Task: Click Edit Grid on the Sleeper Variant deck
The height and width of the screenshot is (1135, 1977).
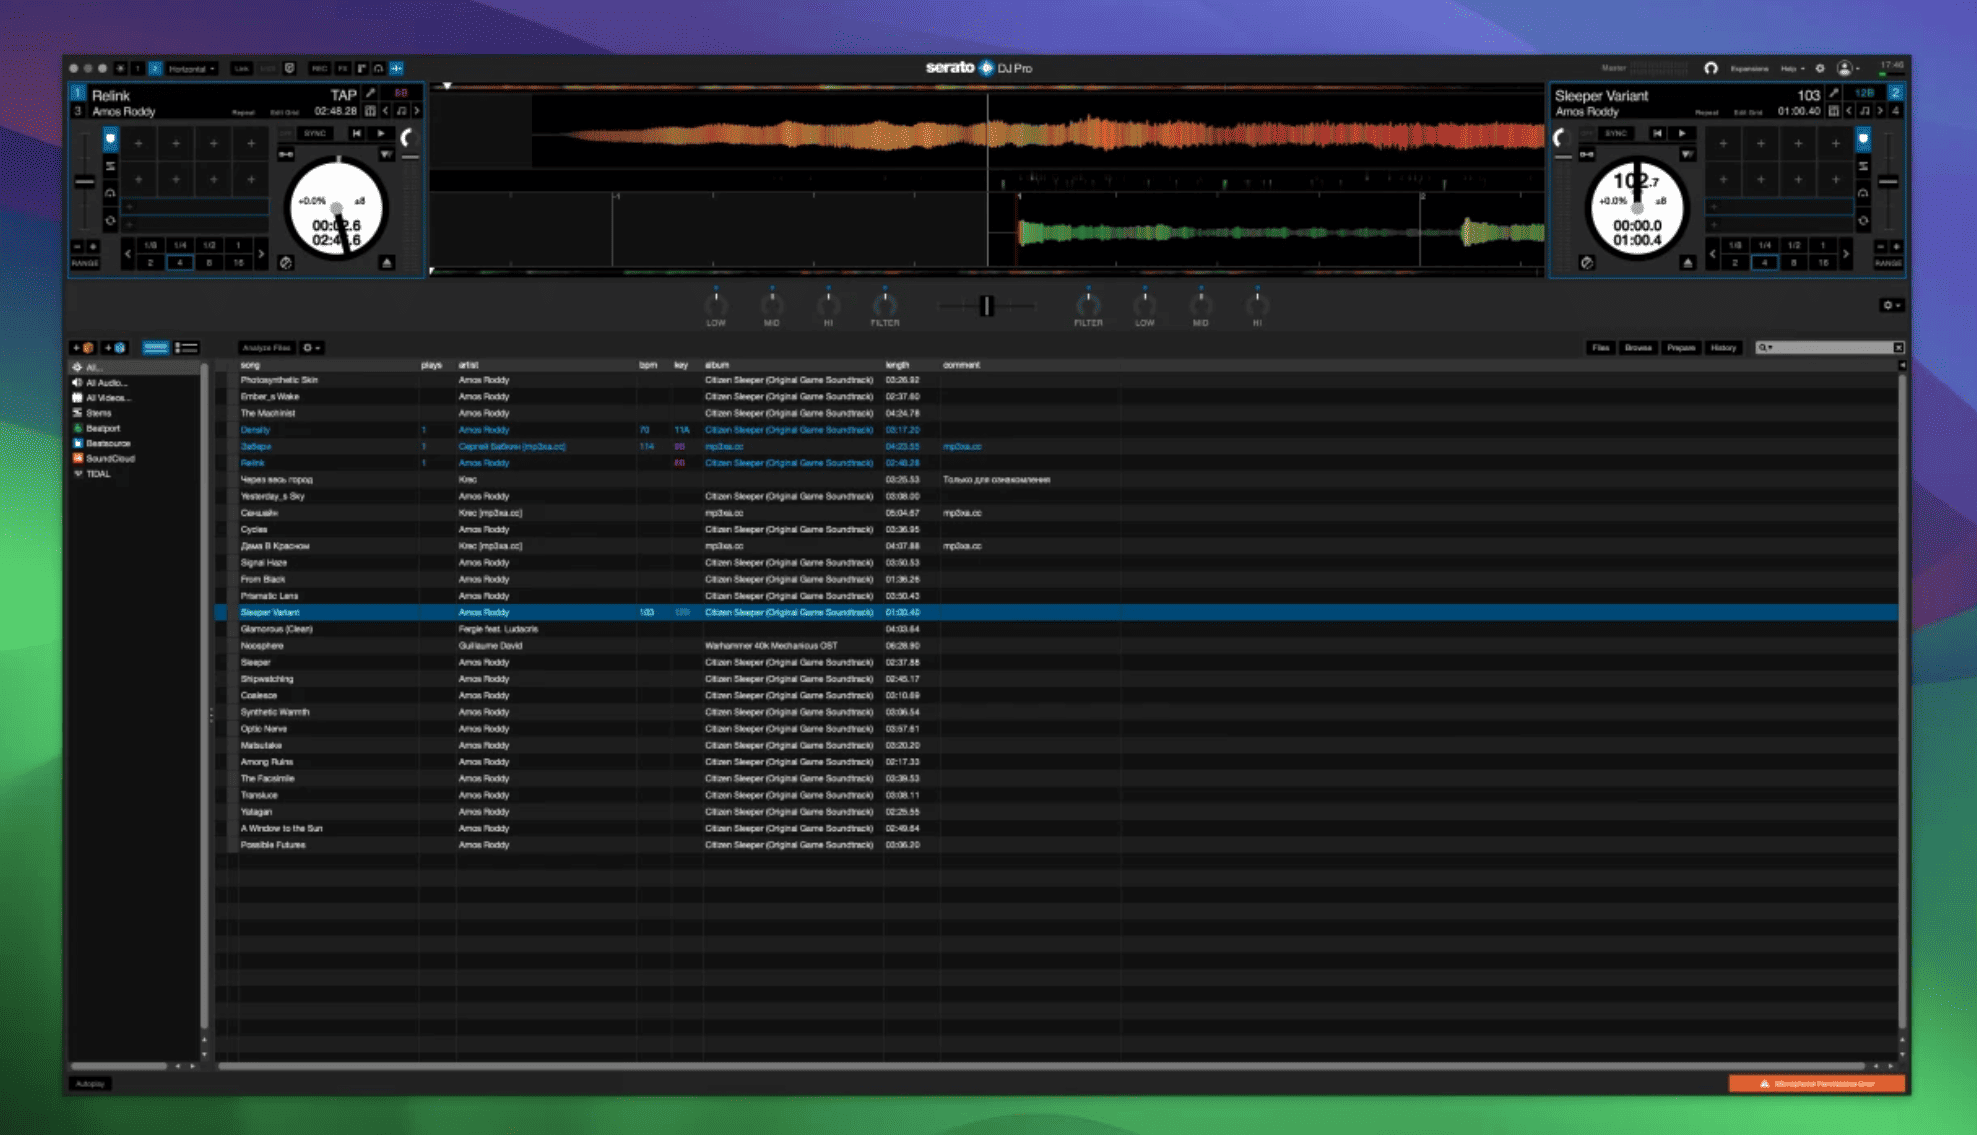Action: 1748,112
